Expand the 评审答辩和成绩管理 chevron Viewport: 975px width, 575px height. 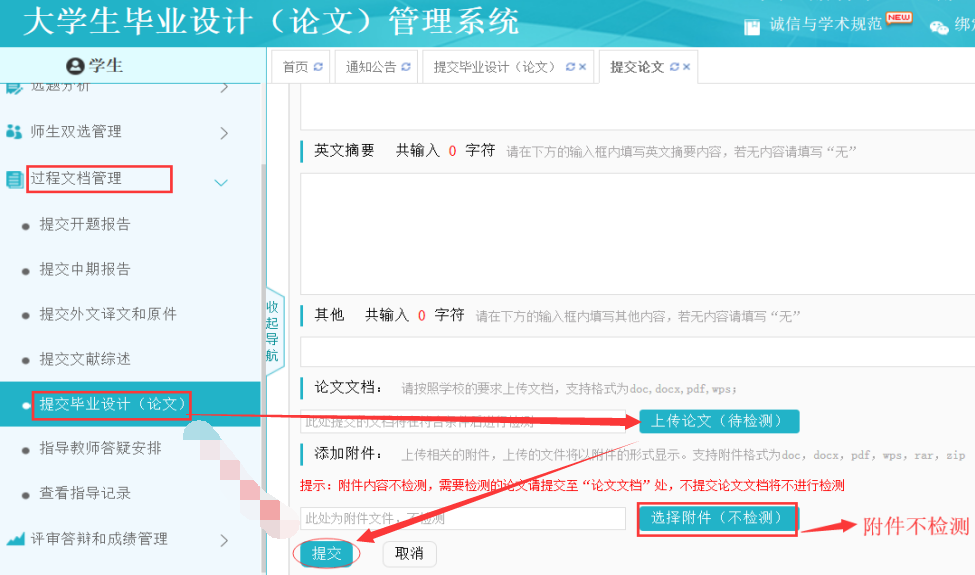click(224, 540)
